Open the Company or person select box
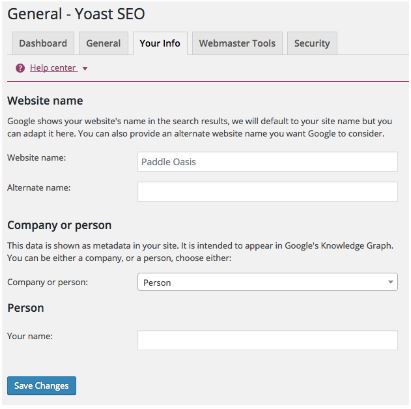Image resolution: width=411 pixels, height=409 pixels. point(267,282)
